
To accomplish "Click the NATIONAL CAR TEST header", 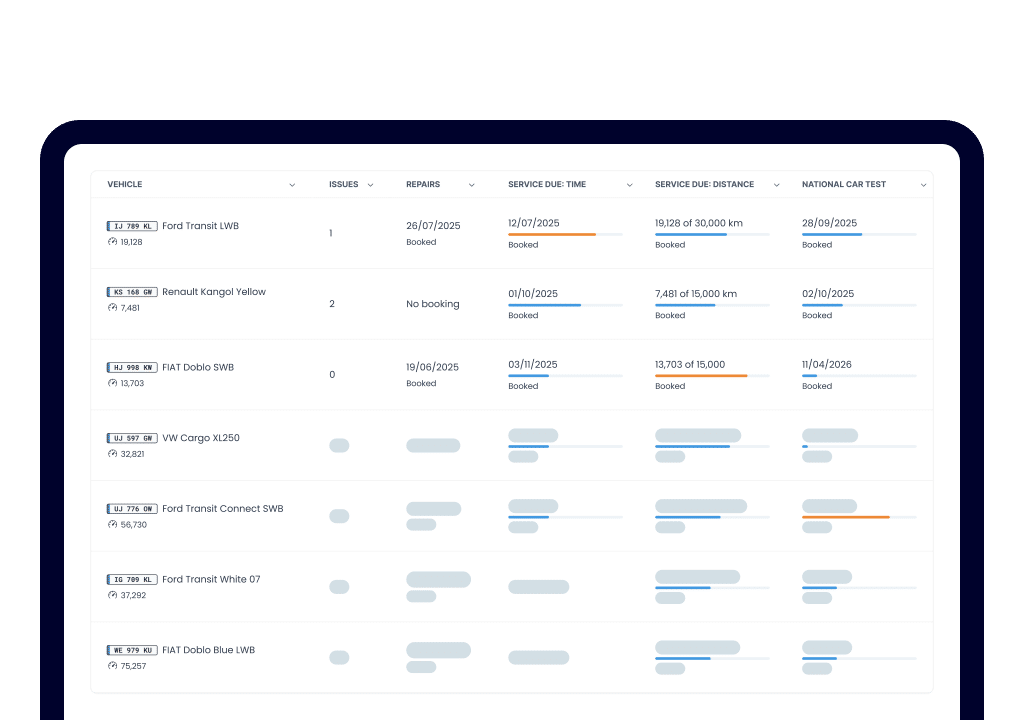I will coord(844,184).
